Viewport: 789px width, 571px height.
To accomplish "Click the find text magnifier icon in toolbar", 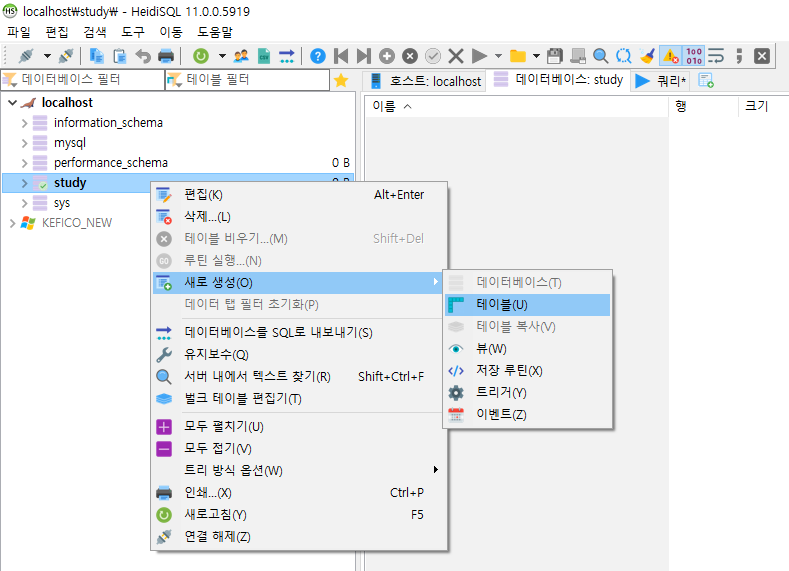I will pos(600,56).
